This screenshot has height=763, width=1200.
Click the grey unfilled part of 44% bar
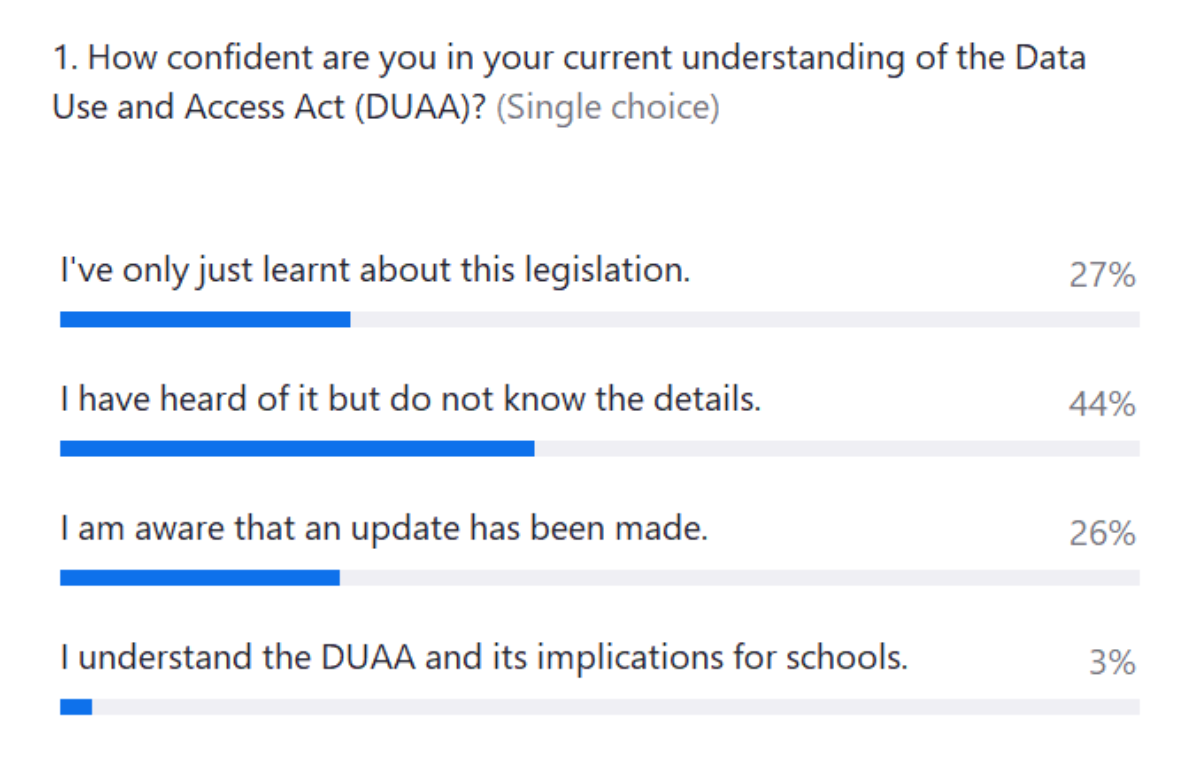pos(837,448)
